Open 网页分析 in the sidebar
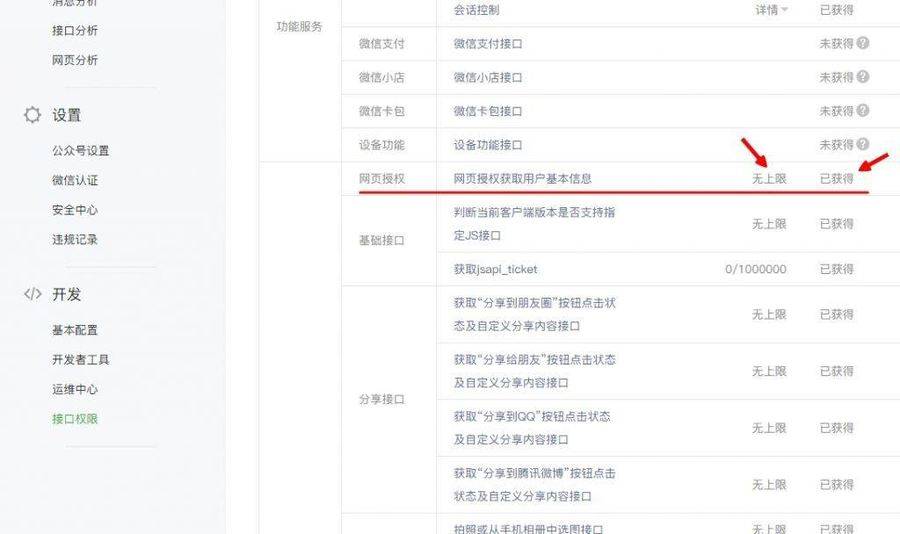This screenshot has height=534, width=900. (75, 60)
